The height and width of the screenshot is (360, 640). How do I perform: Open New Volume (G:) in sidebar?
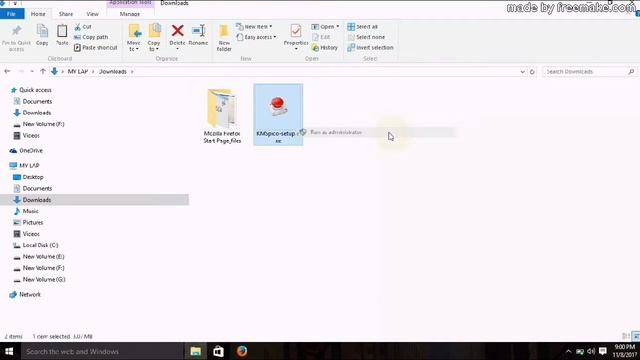pos(44,280)
